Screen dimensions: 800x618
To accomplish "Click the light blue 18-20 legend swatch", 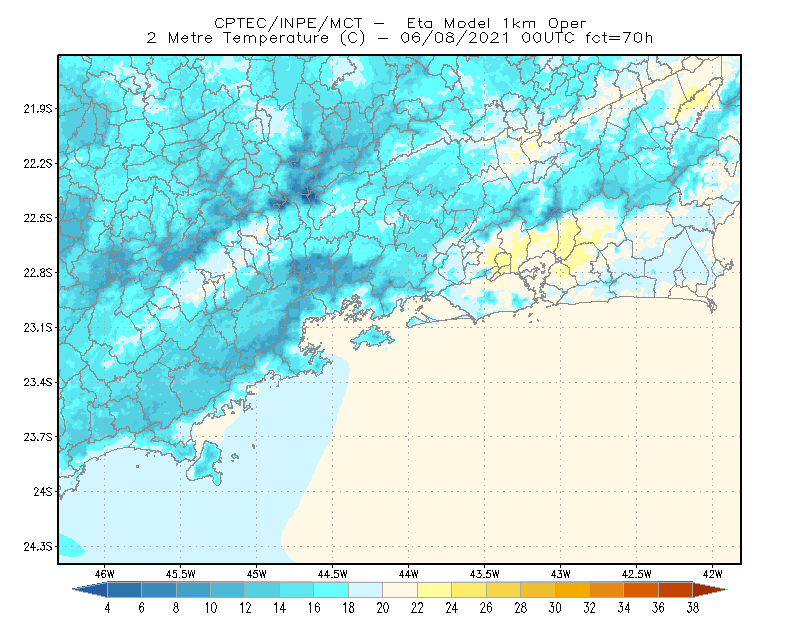I will coord(366,590).
